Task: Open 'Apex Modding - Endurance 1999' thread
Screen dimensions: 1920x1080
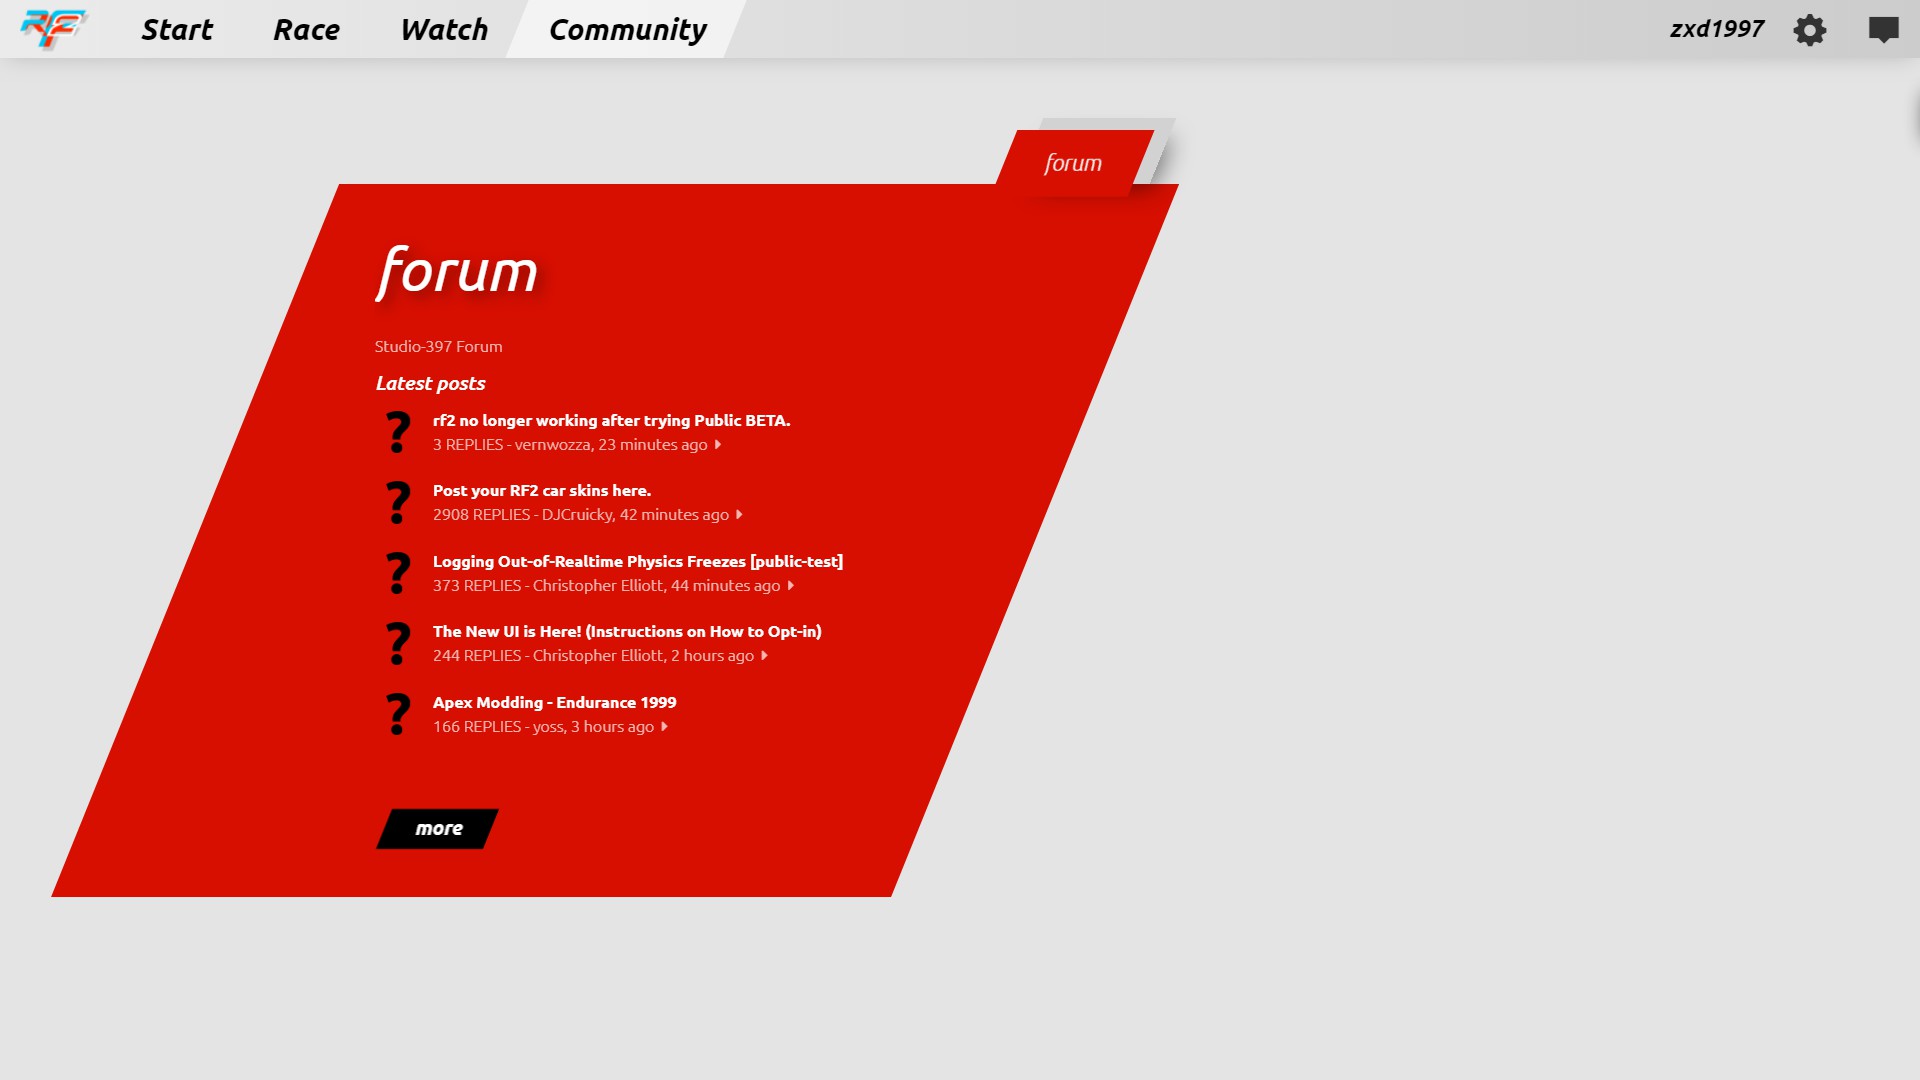Action: click(555, 703)
